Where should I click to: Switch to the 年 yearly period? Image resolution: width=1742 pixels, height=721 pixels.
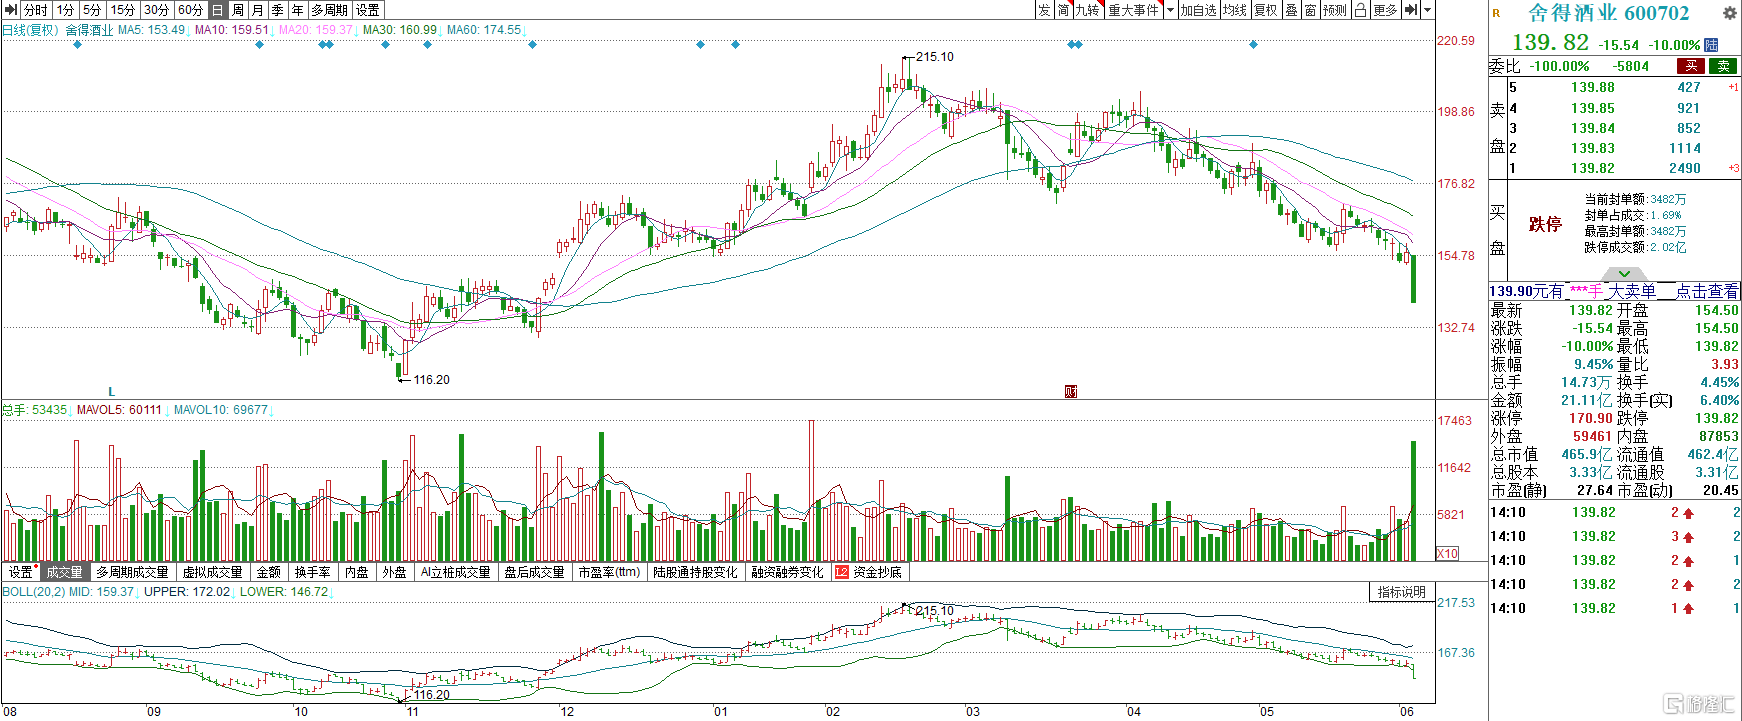pyautogui.click(x=297, y=10)
